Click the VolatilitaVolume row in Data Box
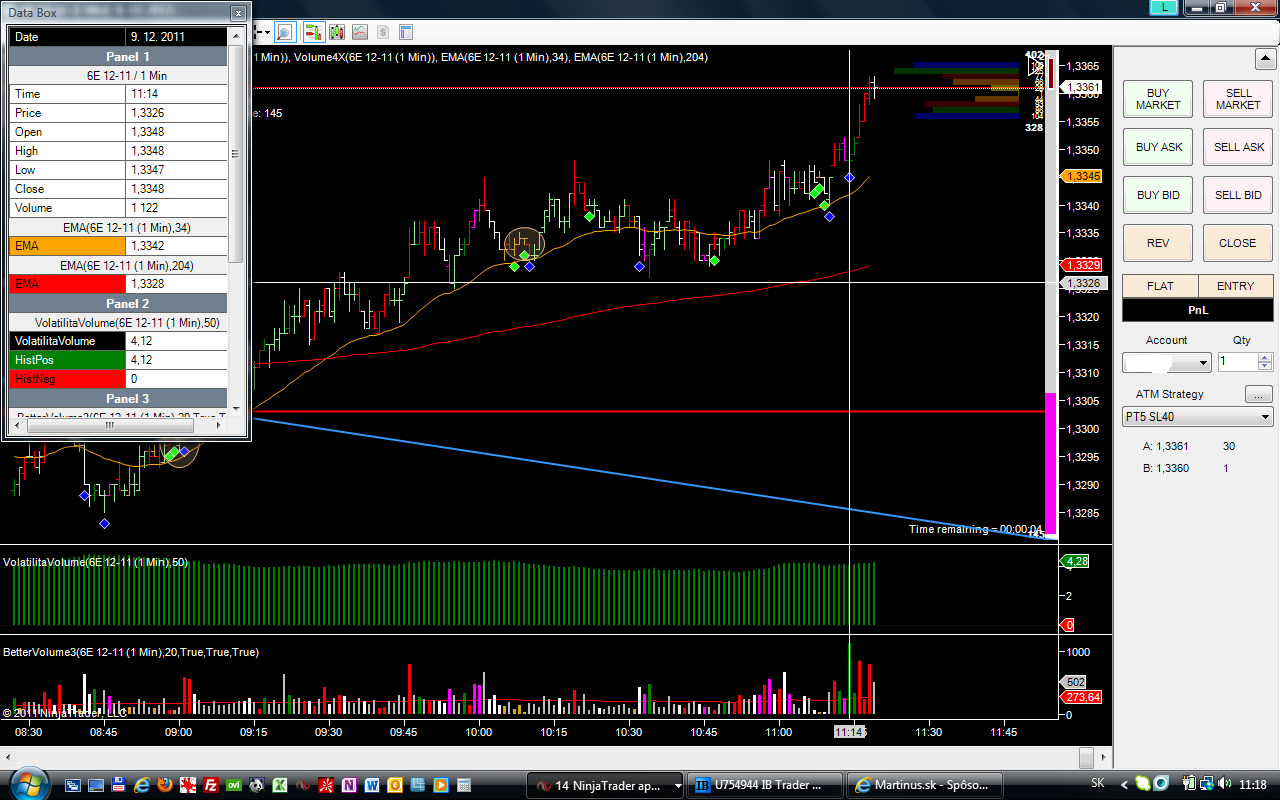Screen dimensions: 1280x800 [x=118, y=341]
